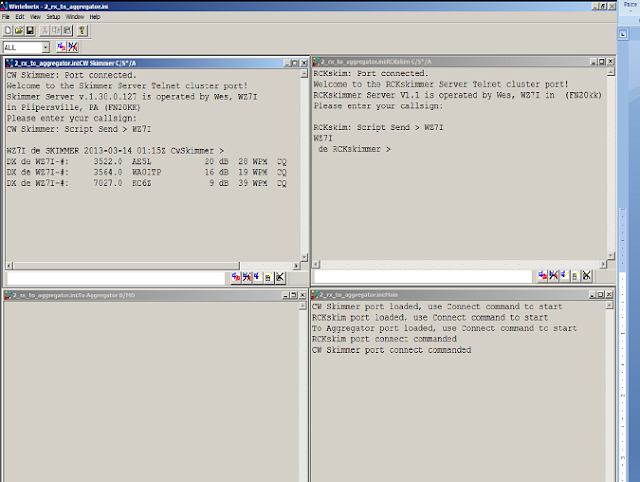Open a file with the folder icon
Image resolution: width=640 pixels, height=482 pixels.
pos(19,31)
